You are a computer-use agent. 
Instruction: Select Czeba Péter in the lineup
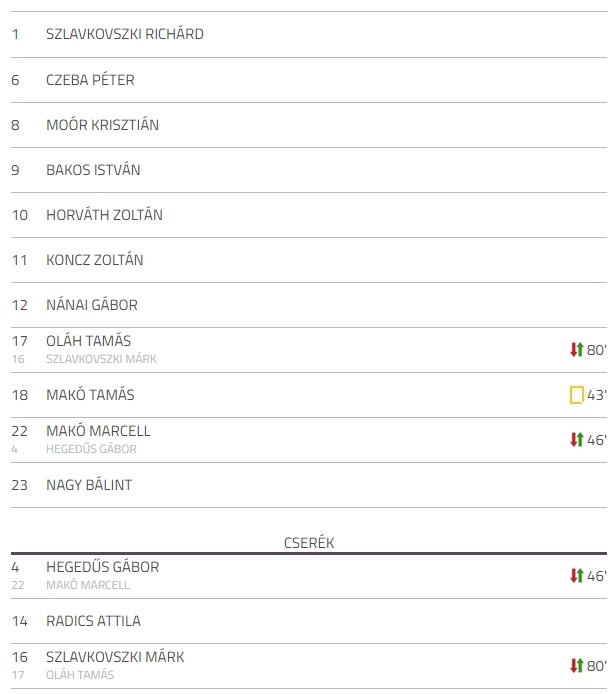point(309,80)
